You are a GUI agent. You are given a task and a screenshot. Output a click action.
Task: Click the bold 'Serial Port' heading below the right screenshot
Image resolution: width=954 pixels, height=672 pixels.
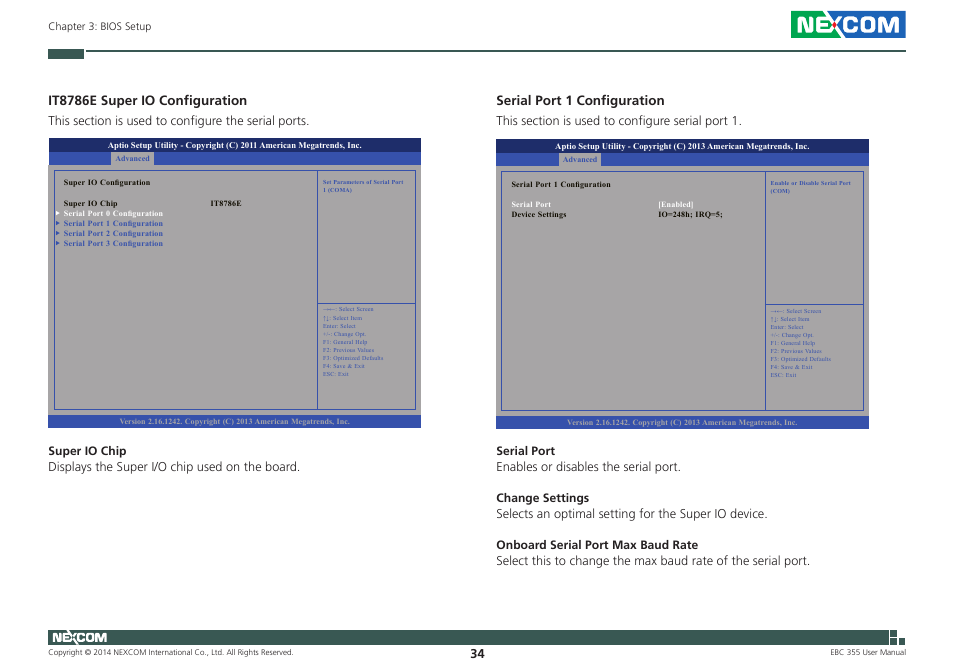[x=526, y=451]
